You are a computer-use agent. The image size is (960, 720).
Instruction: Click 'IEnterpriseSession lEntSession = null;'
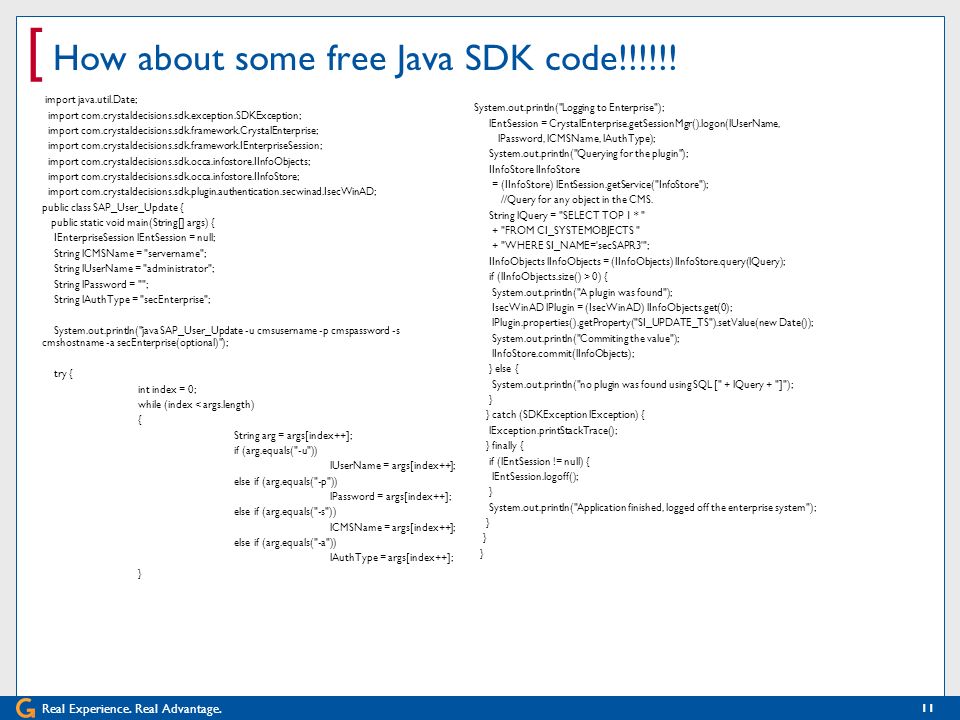[x=135, y=238]
